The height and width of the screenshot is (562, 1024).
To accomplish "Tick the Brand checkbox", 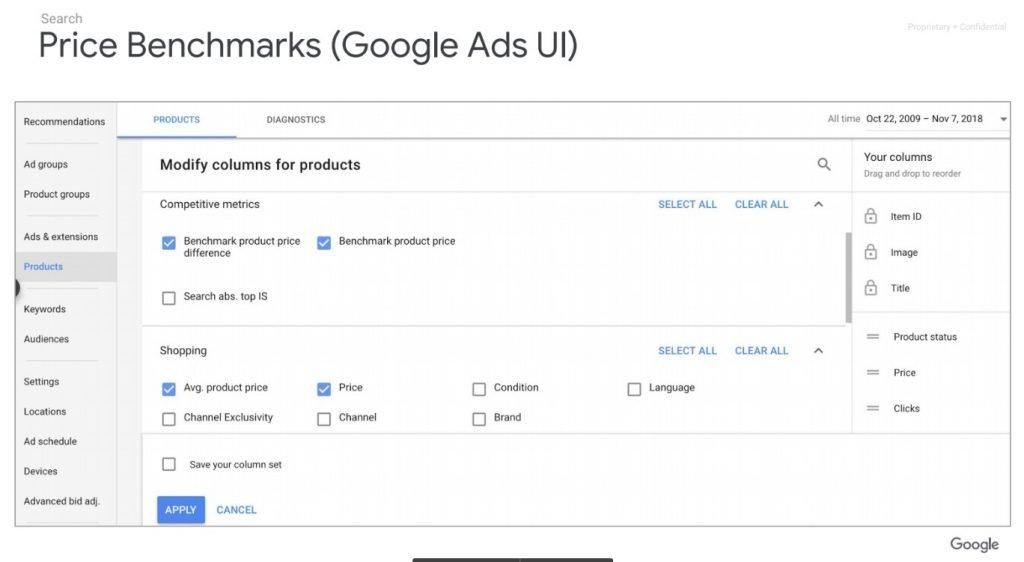I will point(479,418).
